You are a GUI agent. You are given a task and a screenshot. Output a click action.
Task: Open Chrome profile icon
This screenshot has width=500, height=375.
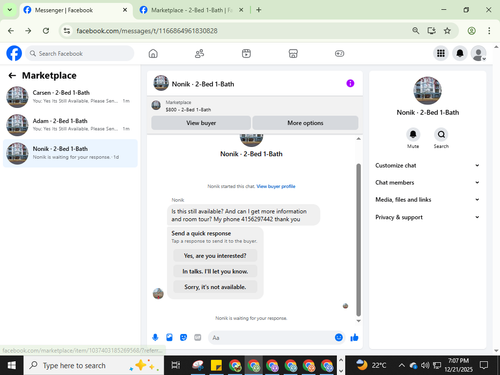[471, 31]
